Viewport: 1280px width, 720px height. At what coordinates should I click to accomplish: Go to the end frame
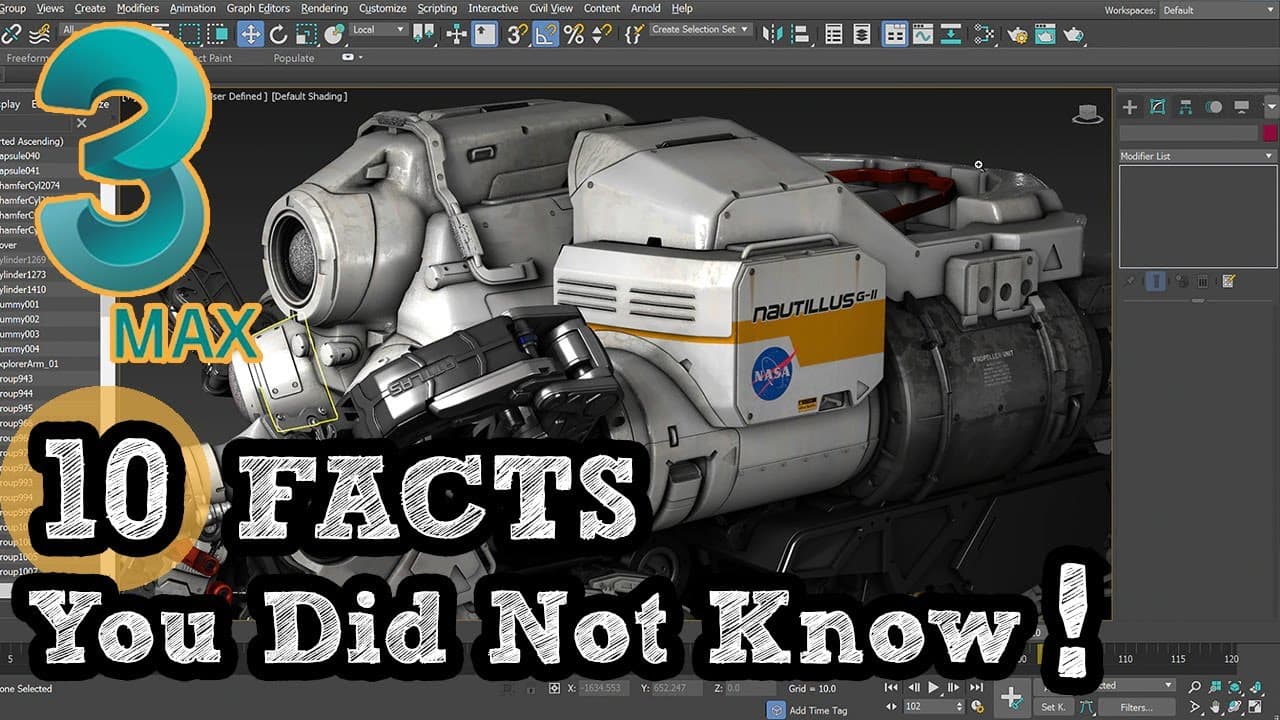(x=975, y=688)
